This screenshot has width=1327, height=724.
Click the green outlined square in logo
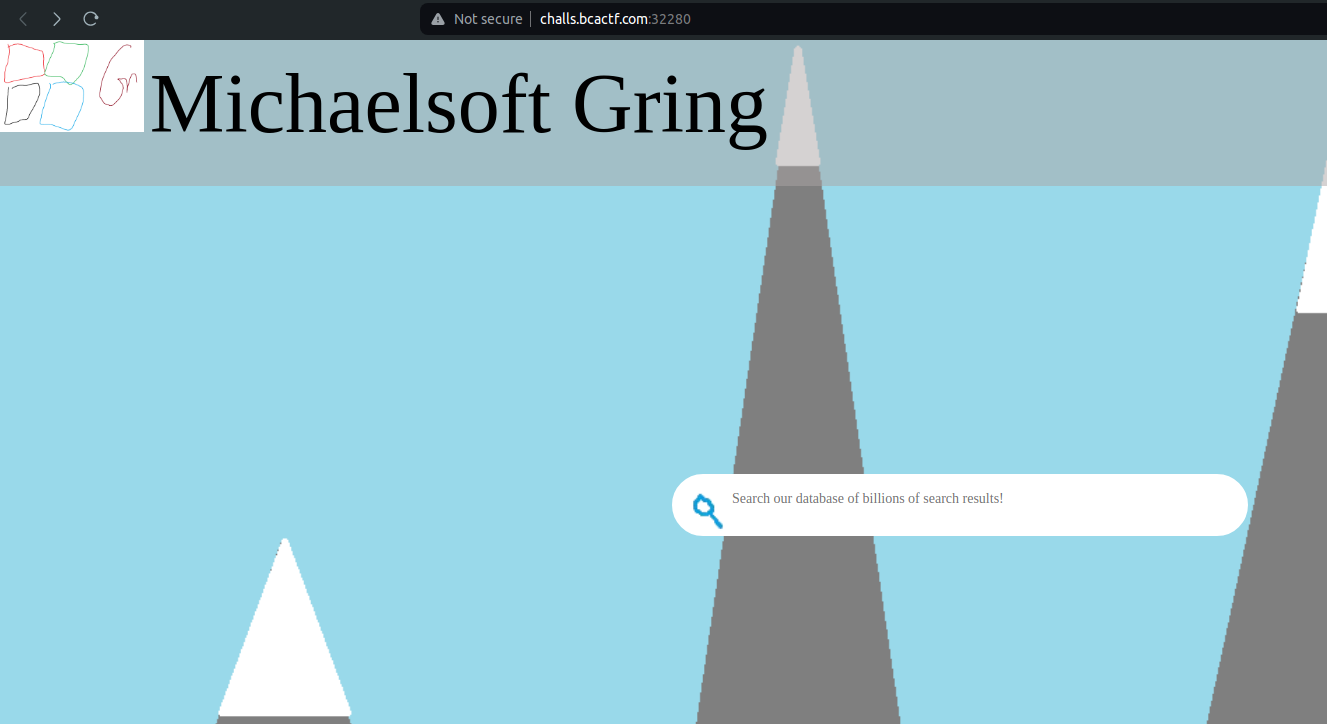coord(67,60)
